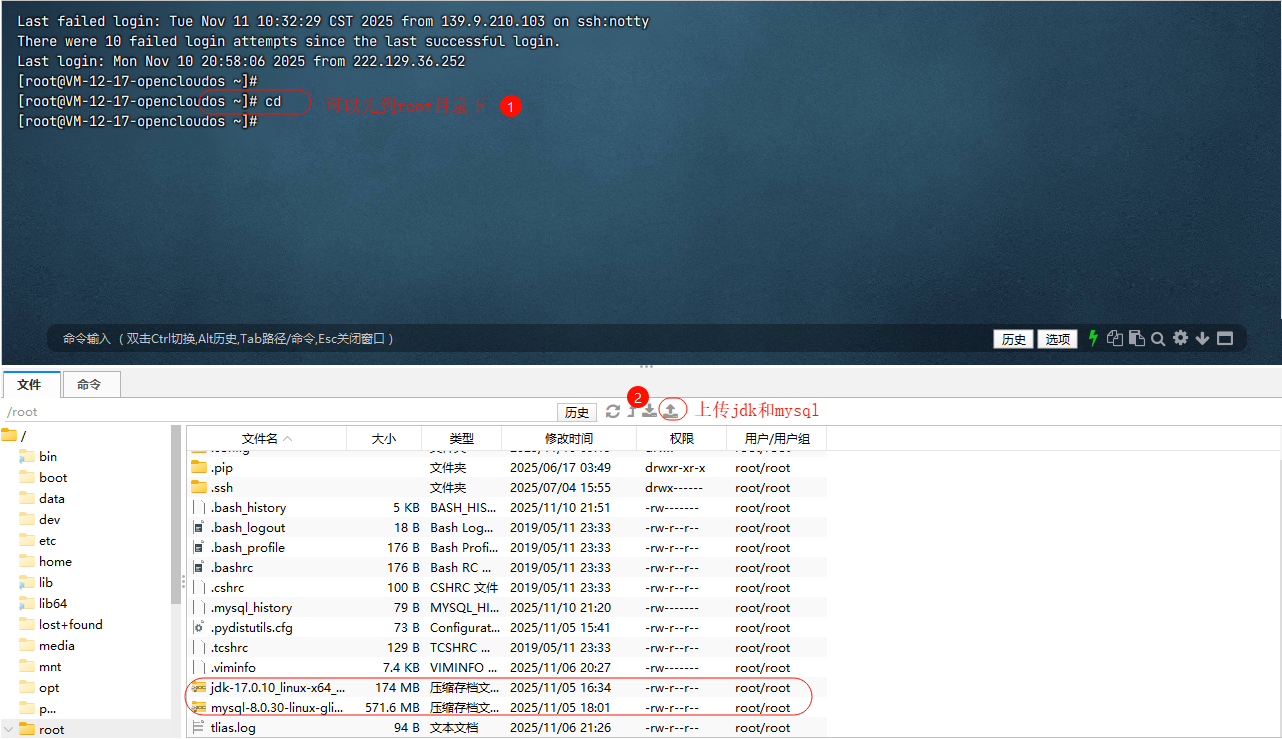This screenshot has height=739, width=1282.
Task: Open 历史 in the terminal command bar
Action: click(1014, 339)
